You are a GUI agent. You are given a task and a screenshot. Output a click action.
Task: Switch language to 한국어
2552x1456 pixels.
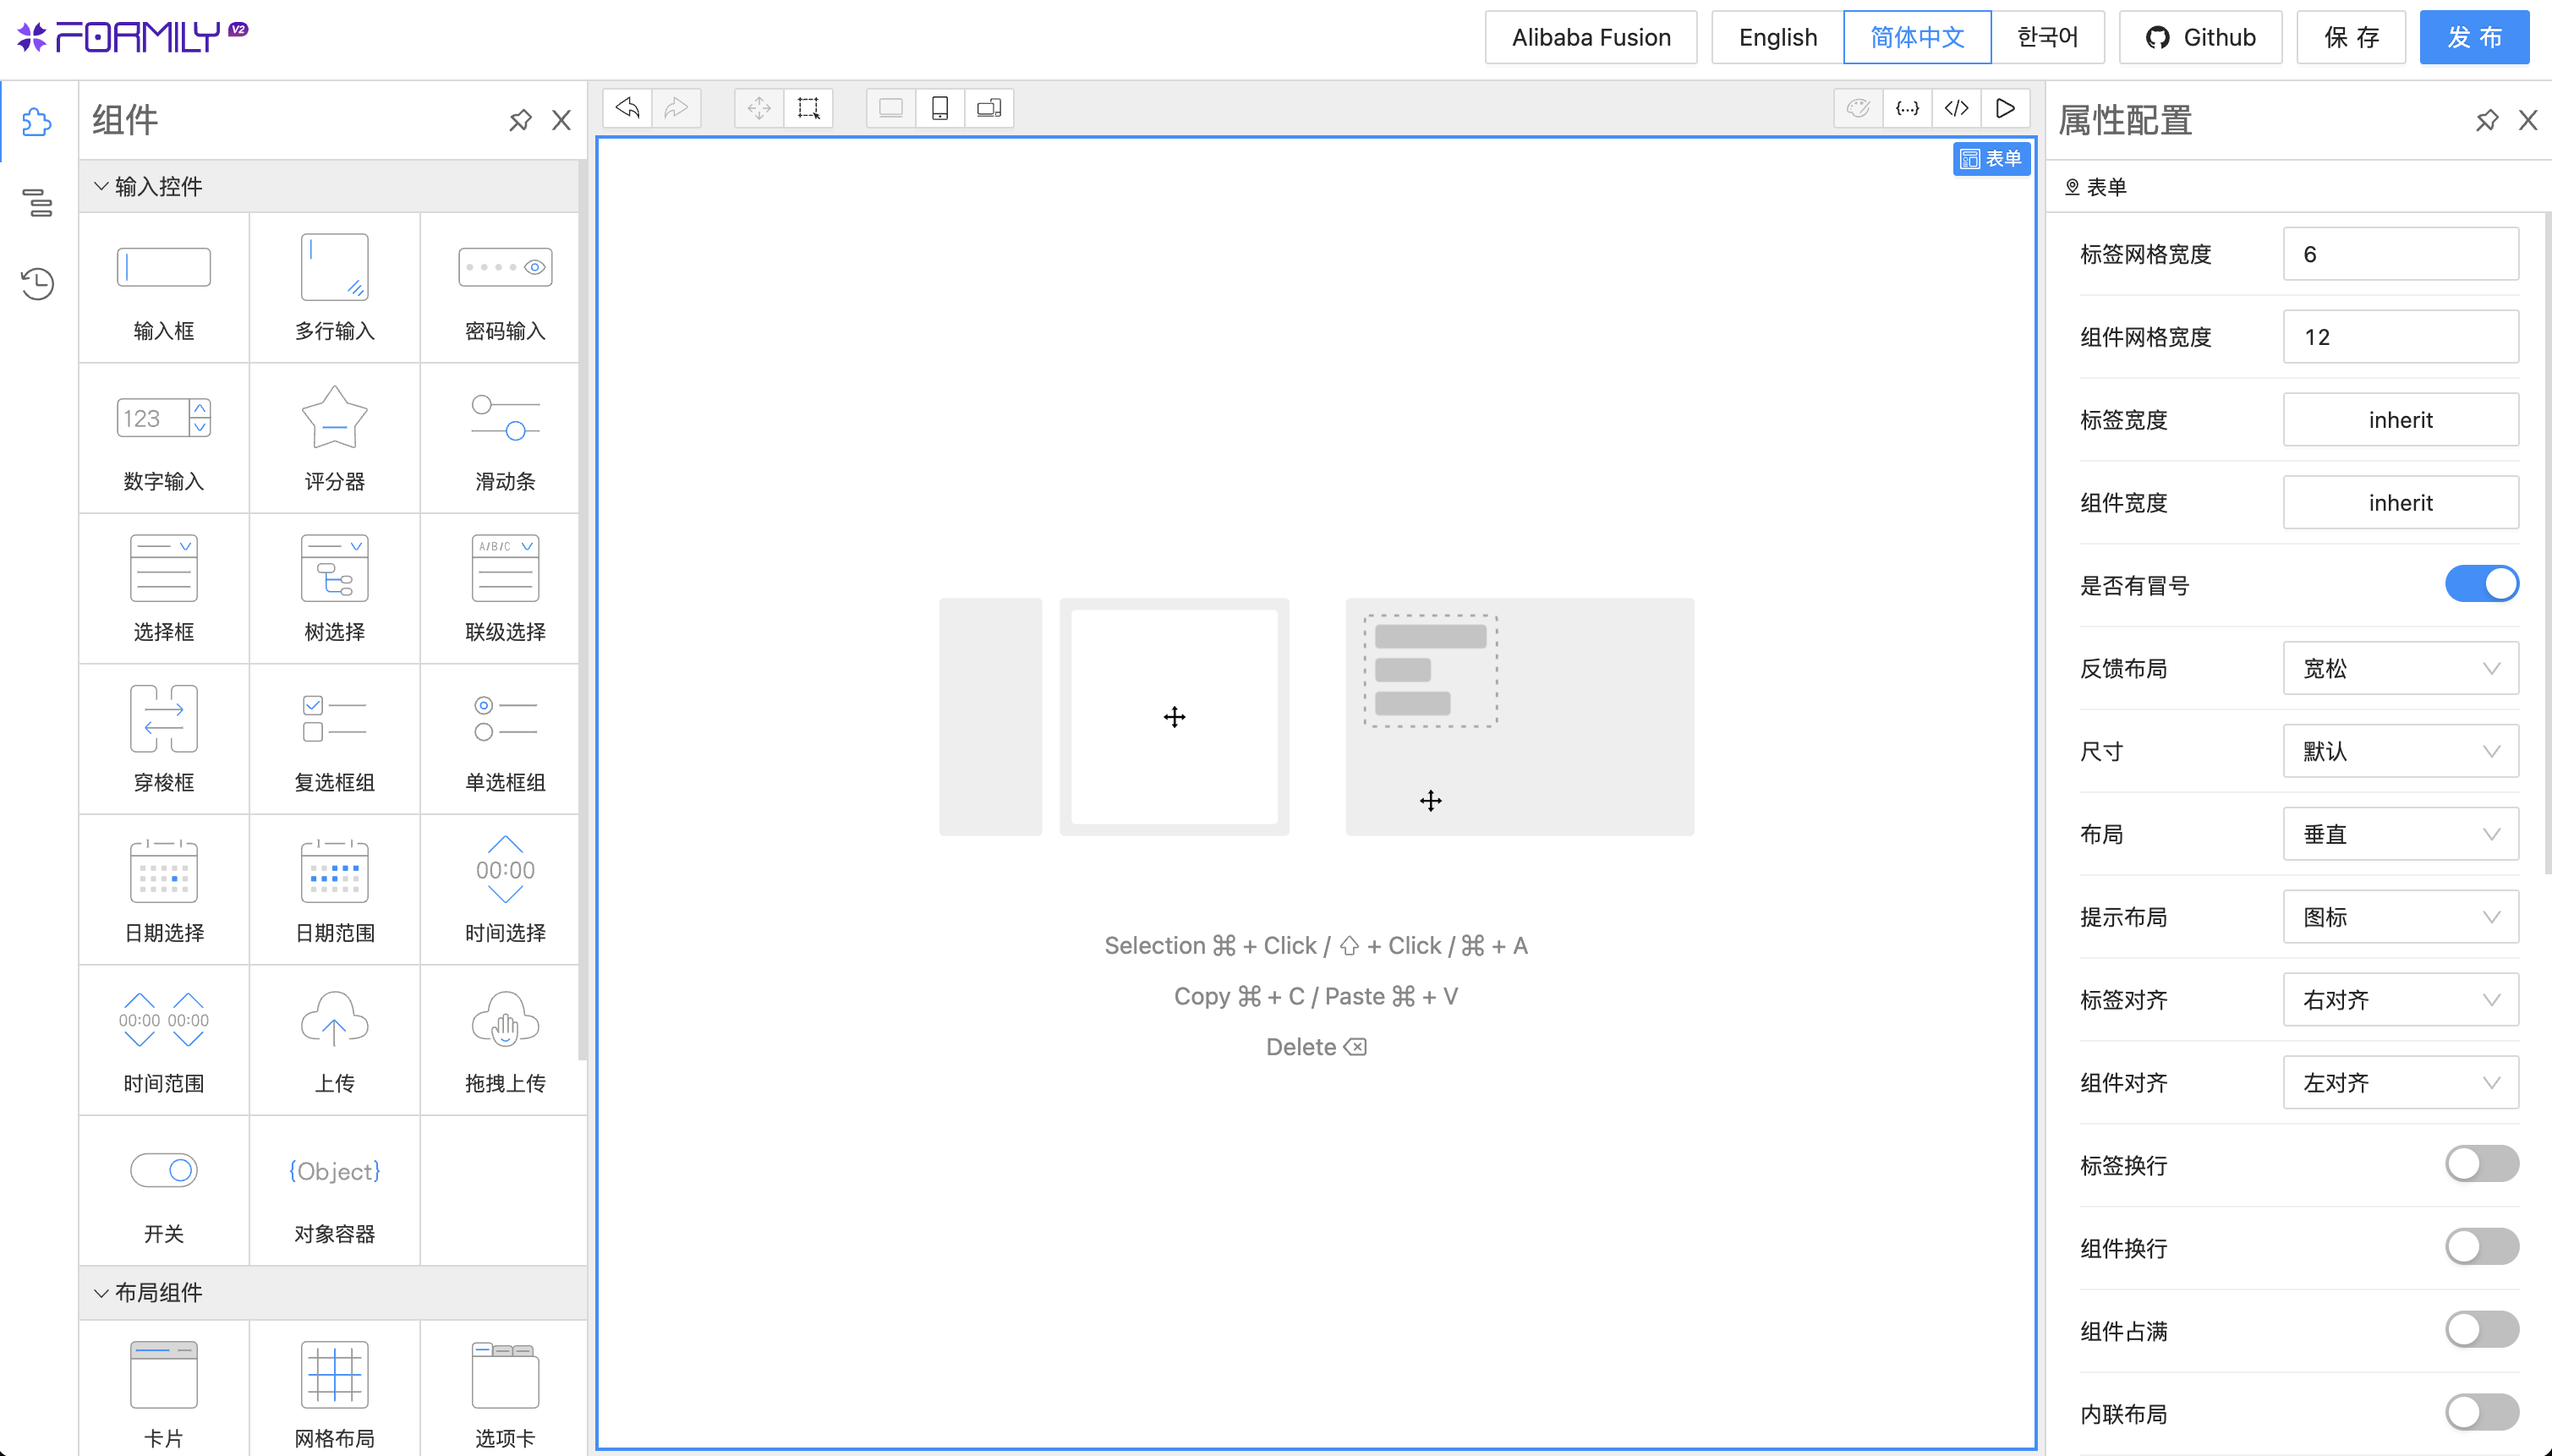(2047, 38)
